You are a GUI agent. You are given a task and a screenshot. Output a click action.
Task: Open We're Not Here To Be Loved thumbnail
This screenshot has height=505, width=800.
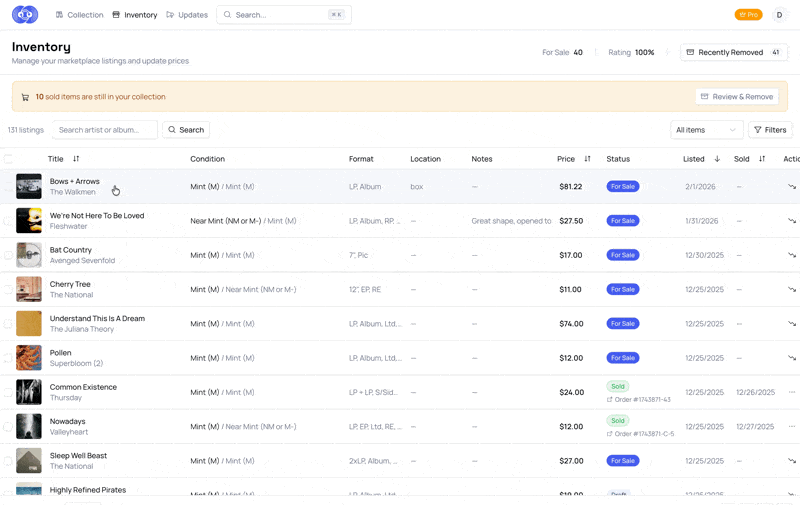29,220
